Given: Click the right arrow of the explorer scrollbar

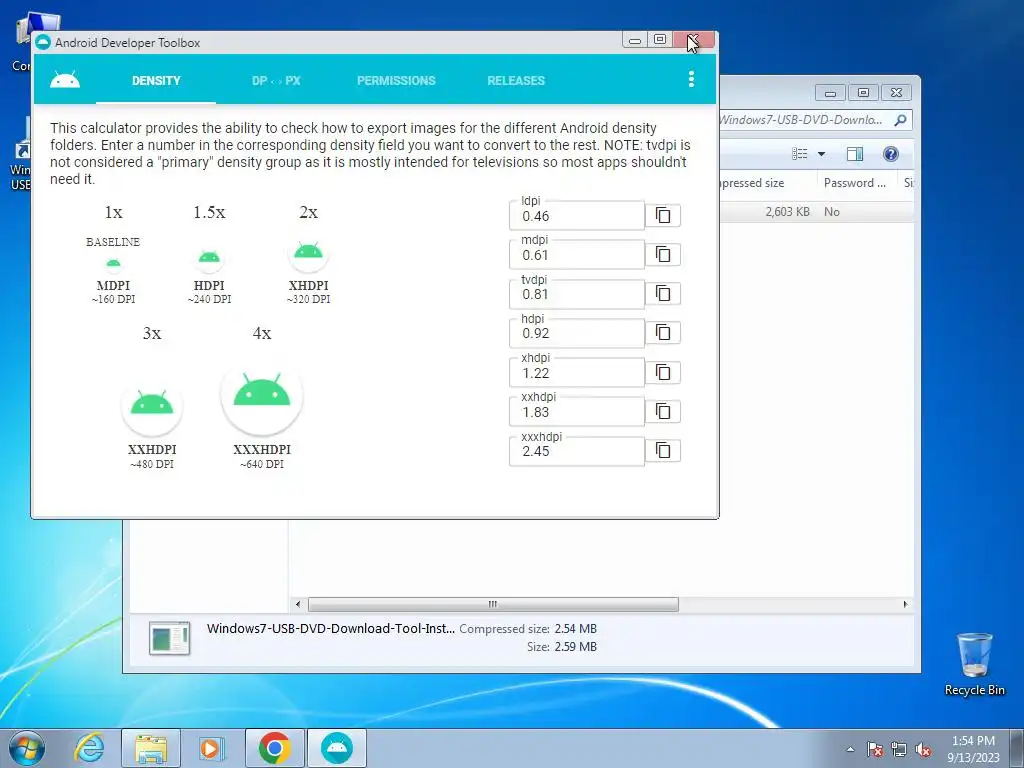Looking at the screenshot, I should [905, 604].
